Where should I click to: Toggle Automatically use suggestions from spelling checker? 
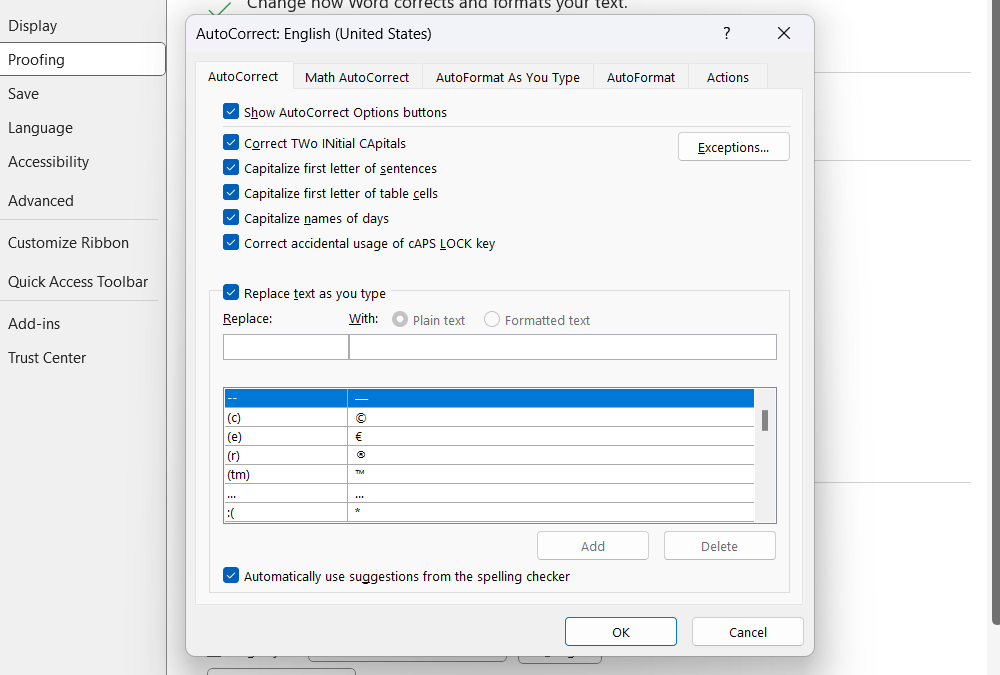[x=231, y=575]
